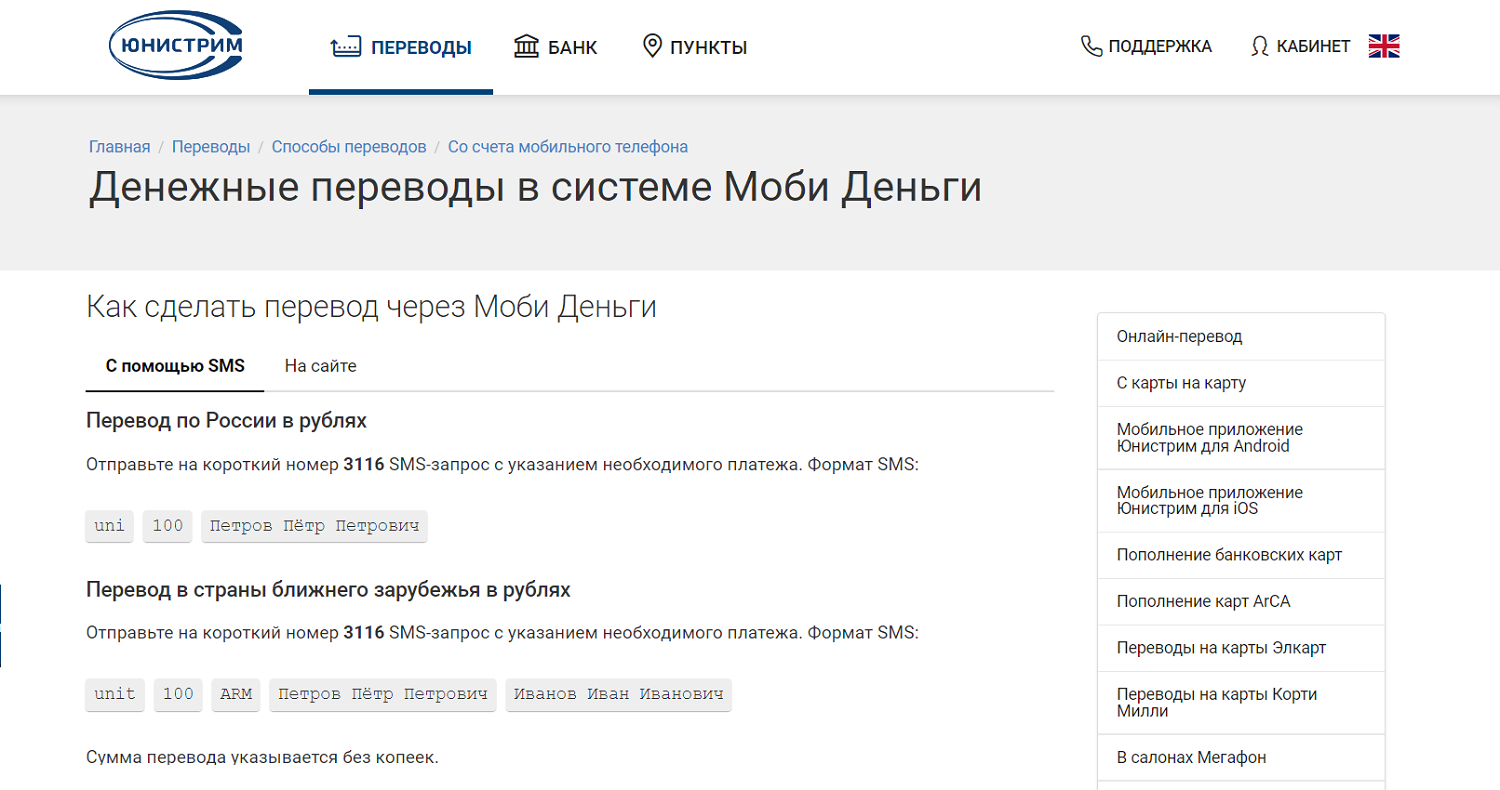Open В салонах Мегафон sidebar item

(1241, 757)
